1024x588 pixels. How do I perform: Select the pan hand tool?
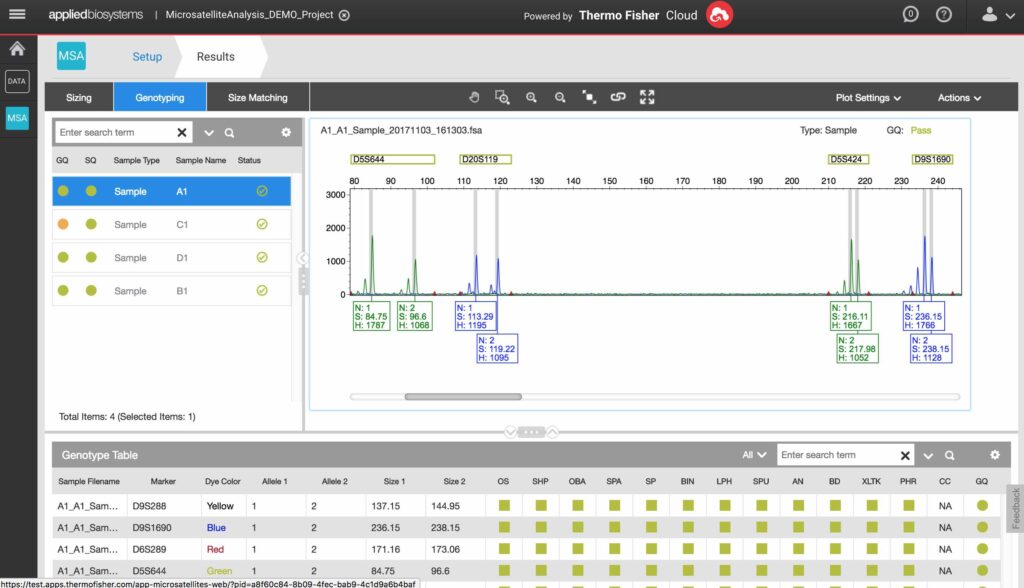click(475, 98)
